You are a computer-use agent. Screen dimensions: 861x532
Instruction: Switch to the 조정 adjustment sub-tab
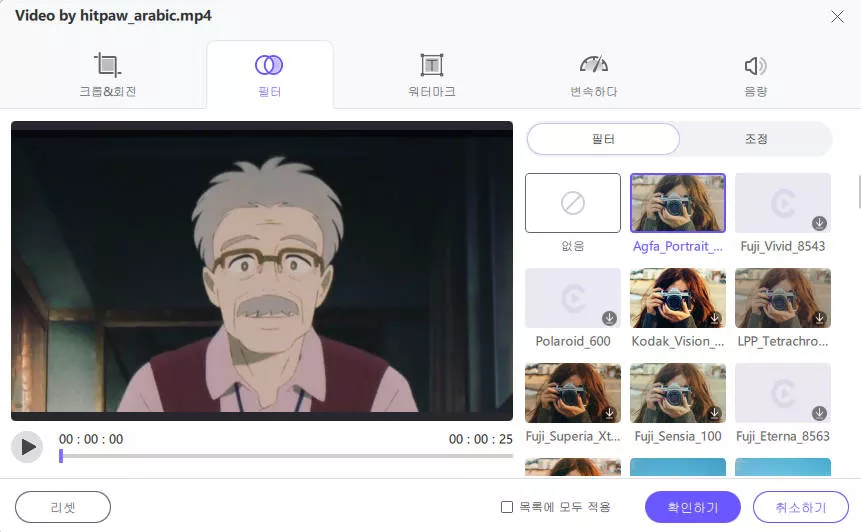coord(756,139)
